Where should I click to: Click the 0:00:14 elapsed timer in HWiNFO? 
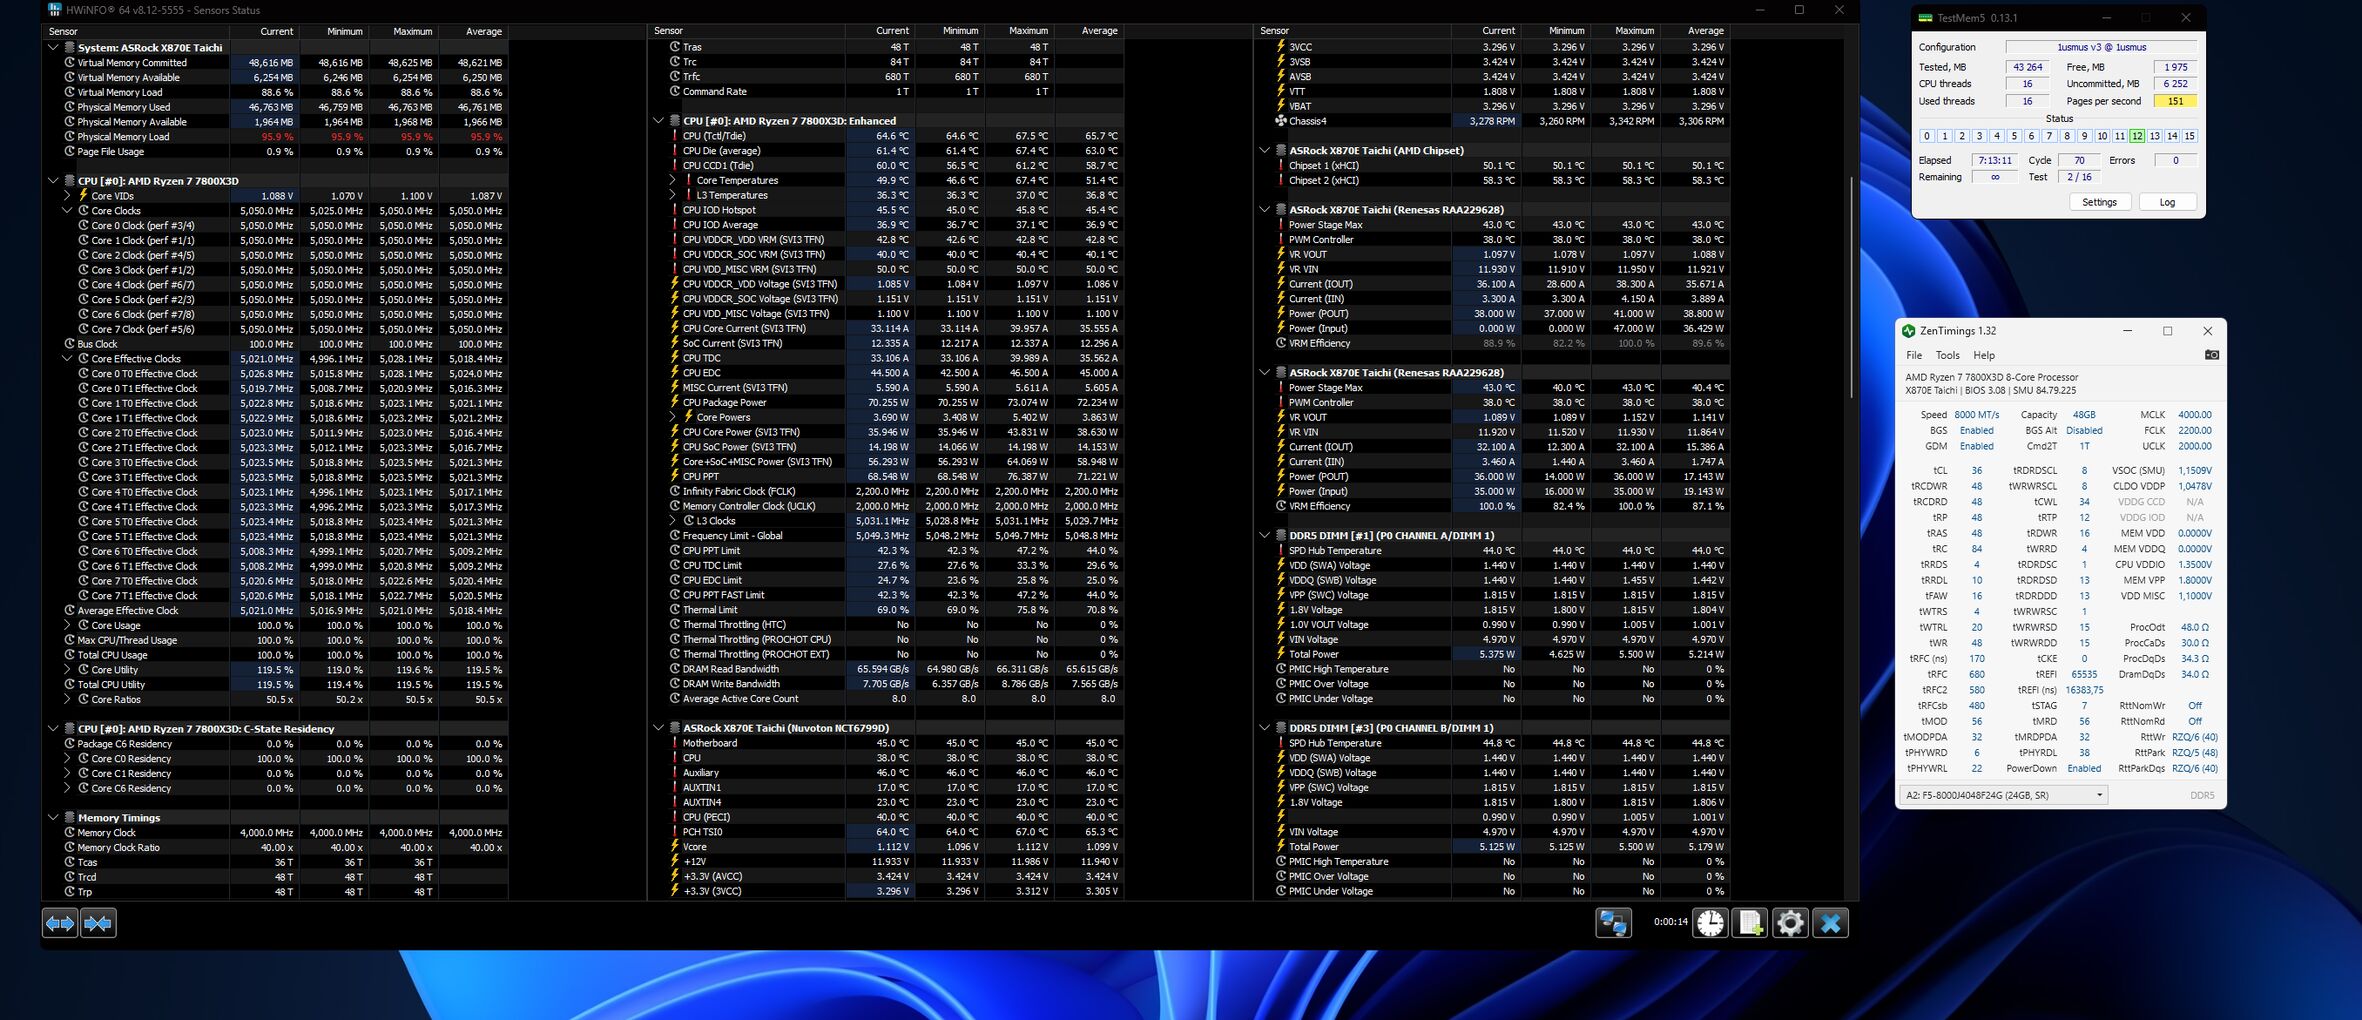pyautogui.click(x=1670, y=922)
